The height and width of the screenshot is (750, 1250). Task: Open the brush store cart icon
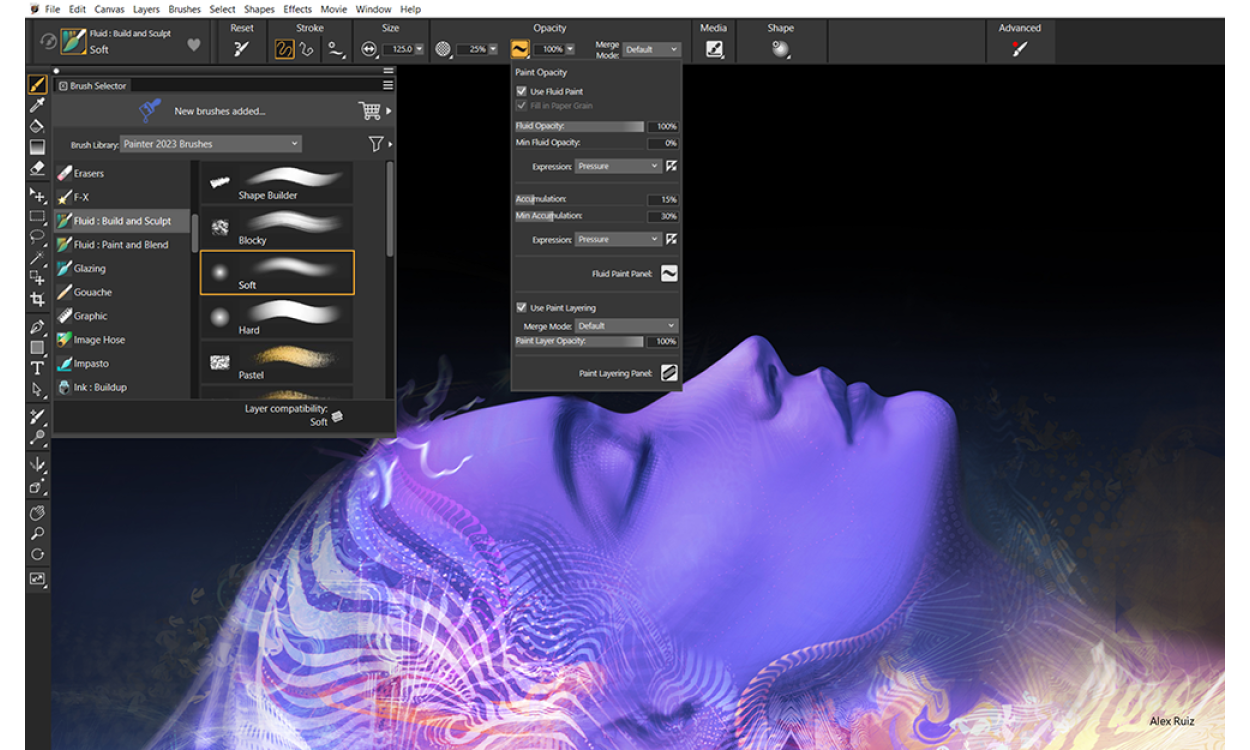point(370,111)
